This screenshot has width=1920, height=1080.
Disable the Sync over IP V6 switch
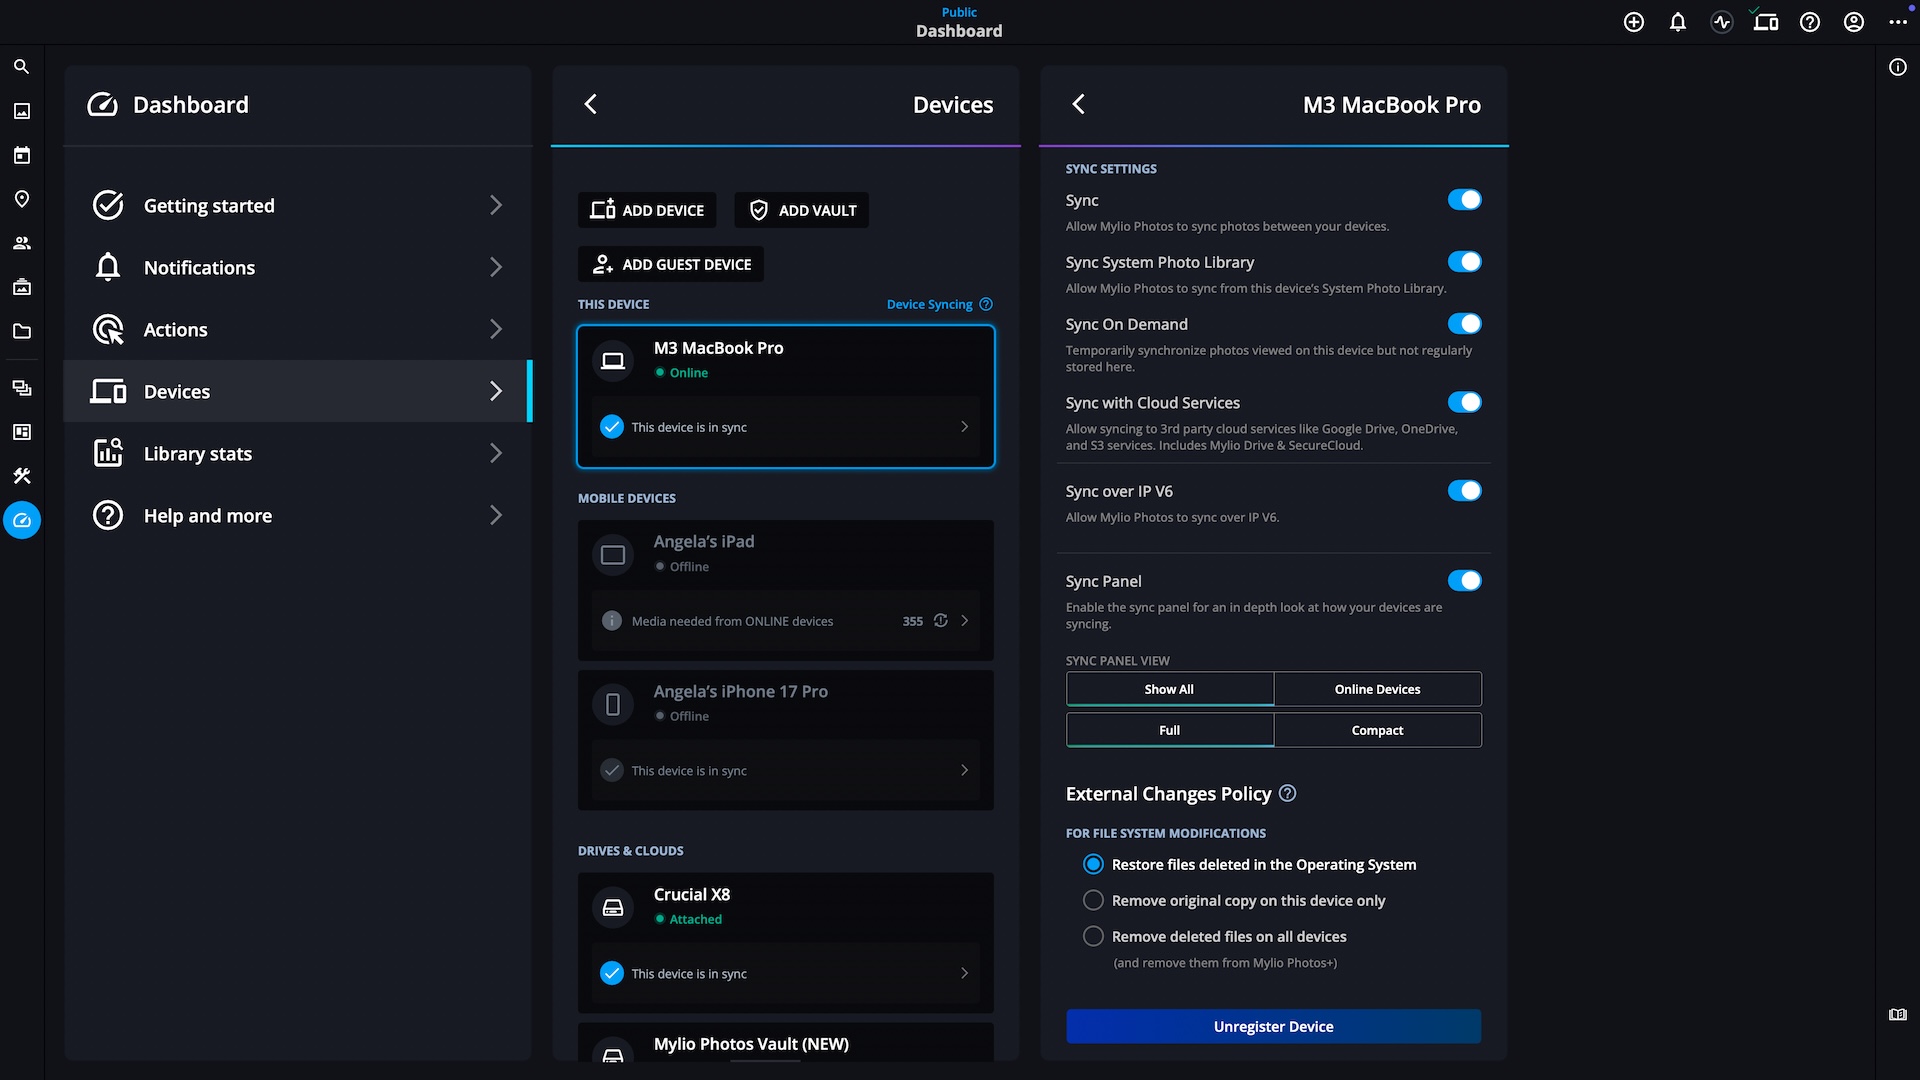1464,491
